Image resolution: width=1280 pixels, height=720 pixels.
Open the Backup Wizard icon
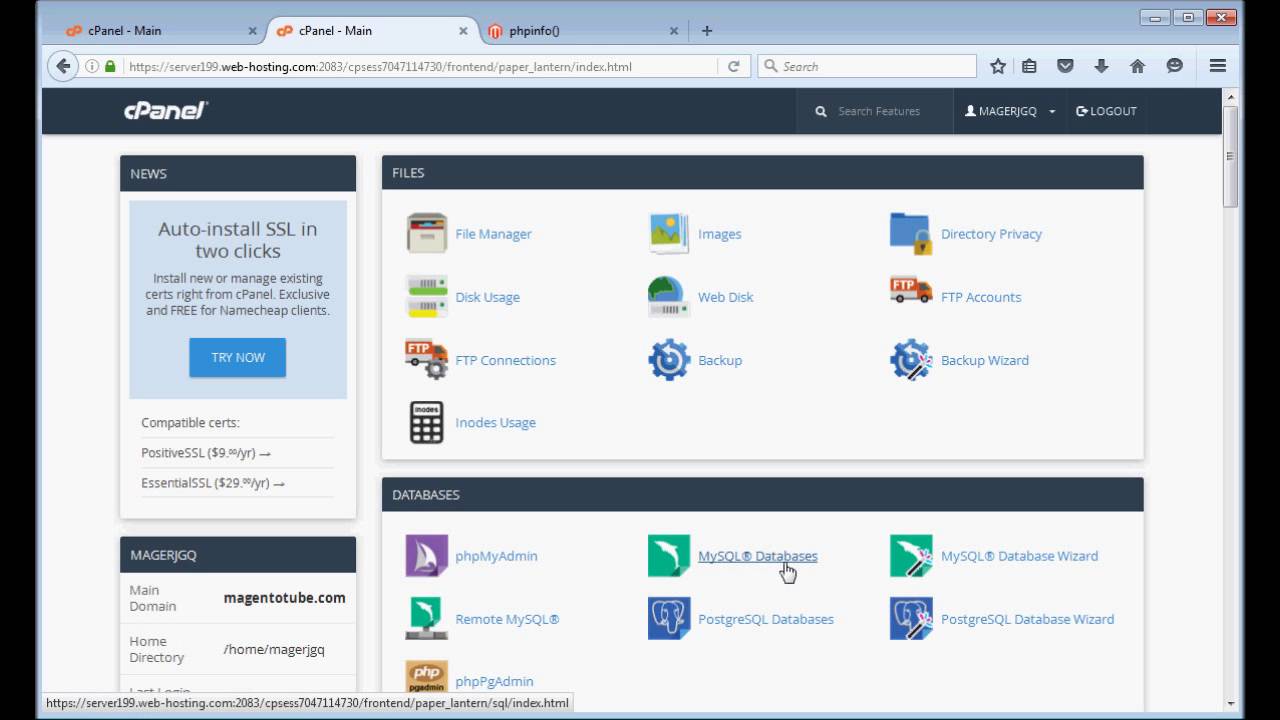click(911, 359)
